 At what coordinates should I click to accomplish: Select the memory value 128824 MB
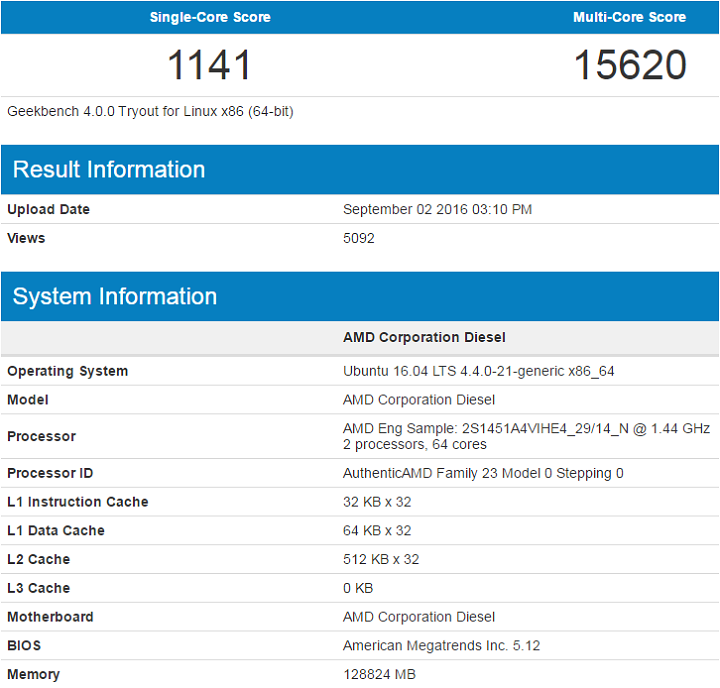pyautogui.click(x=379, y=675)
